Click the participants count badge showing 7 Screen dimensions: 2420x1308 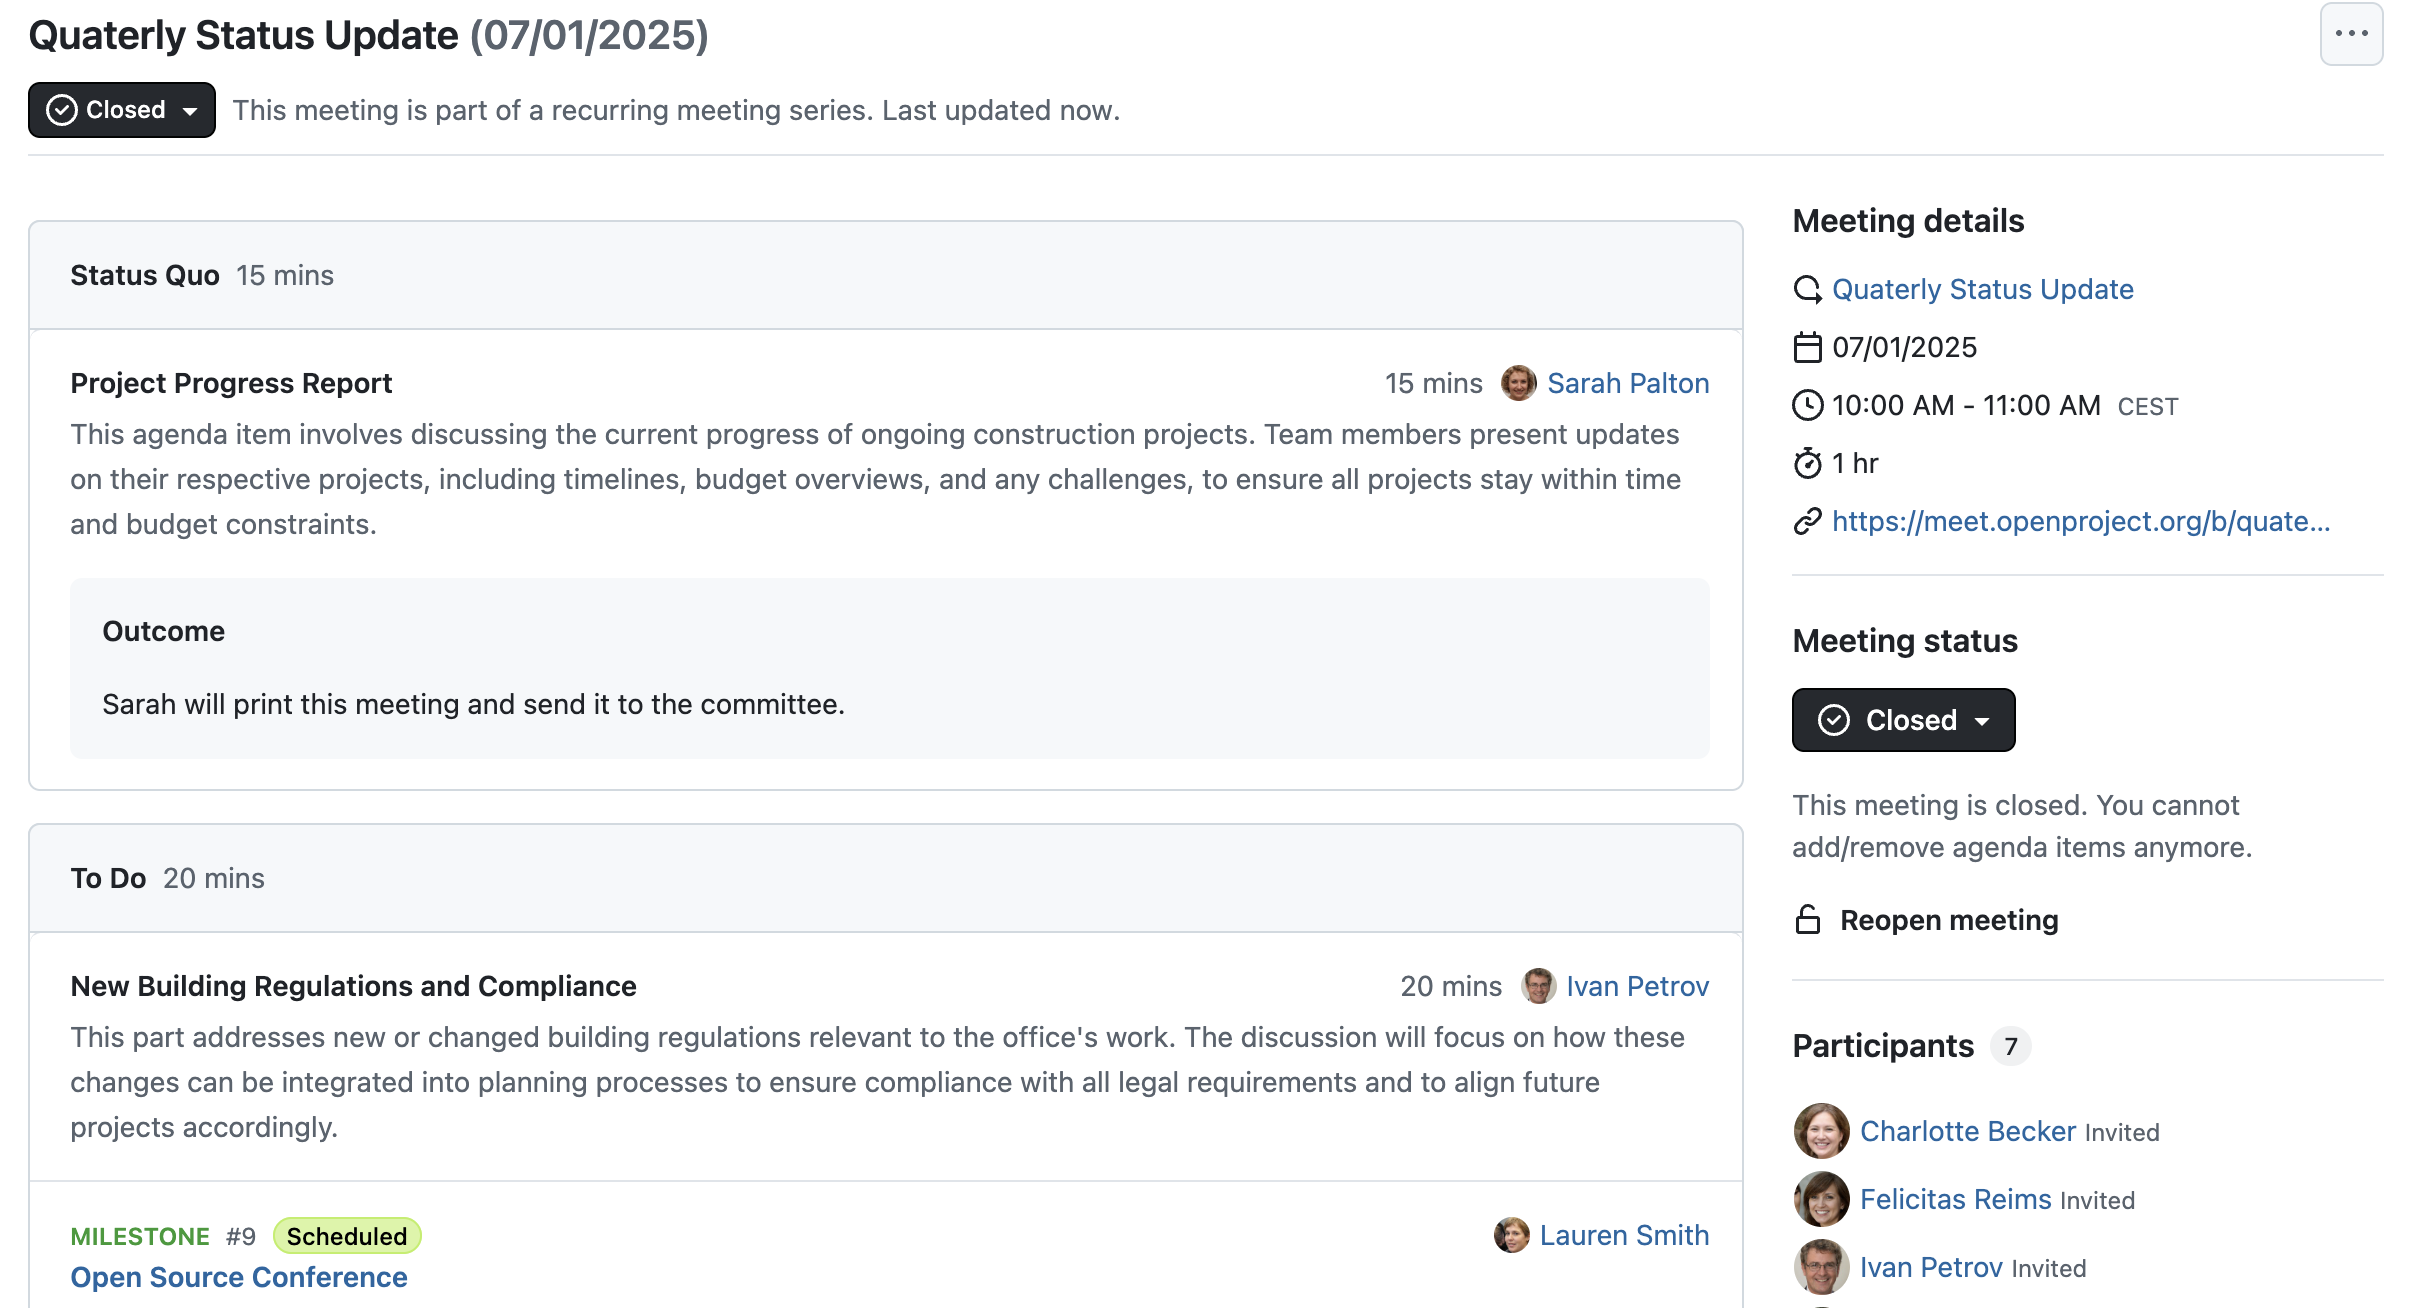click(2011, 1046)
